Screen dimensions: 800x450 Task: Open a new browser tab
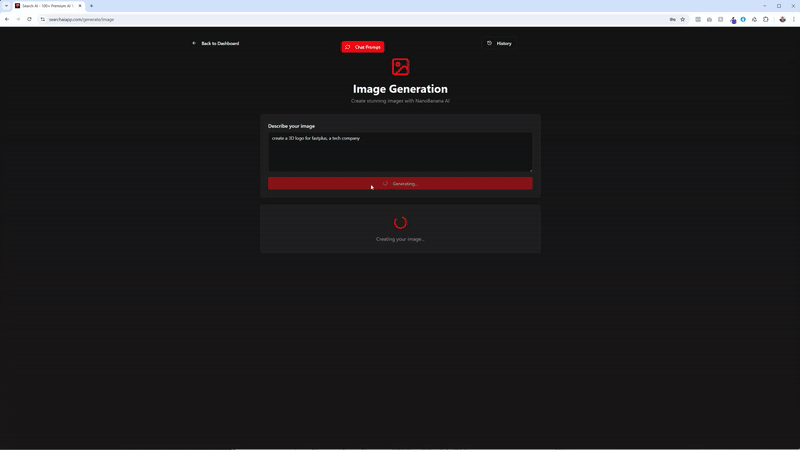(x=91, y=6)
